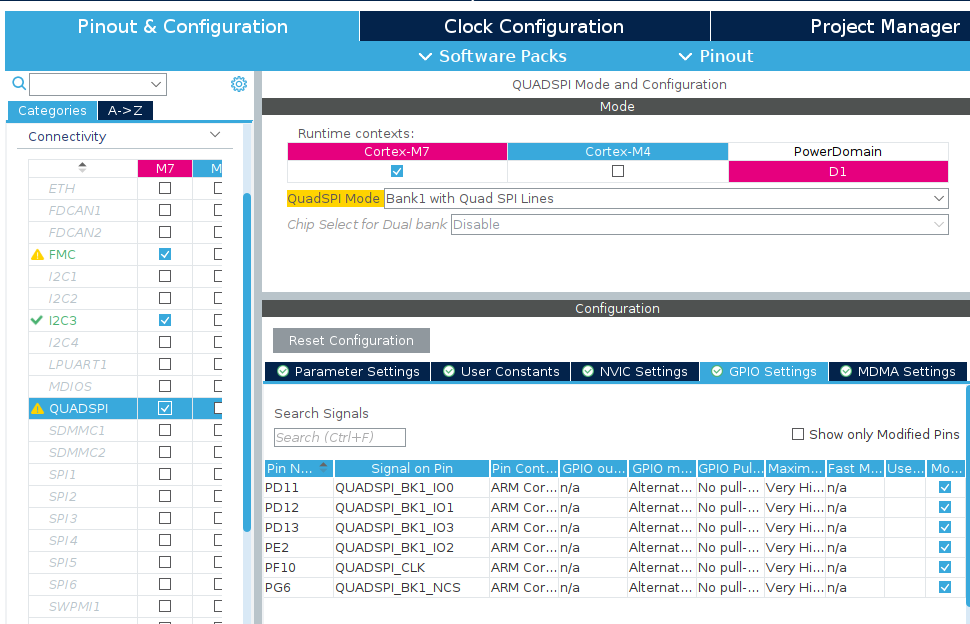Toggle the M7 checkbox for ETH
Screen dimensions: 970x624
[165, 189]
